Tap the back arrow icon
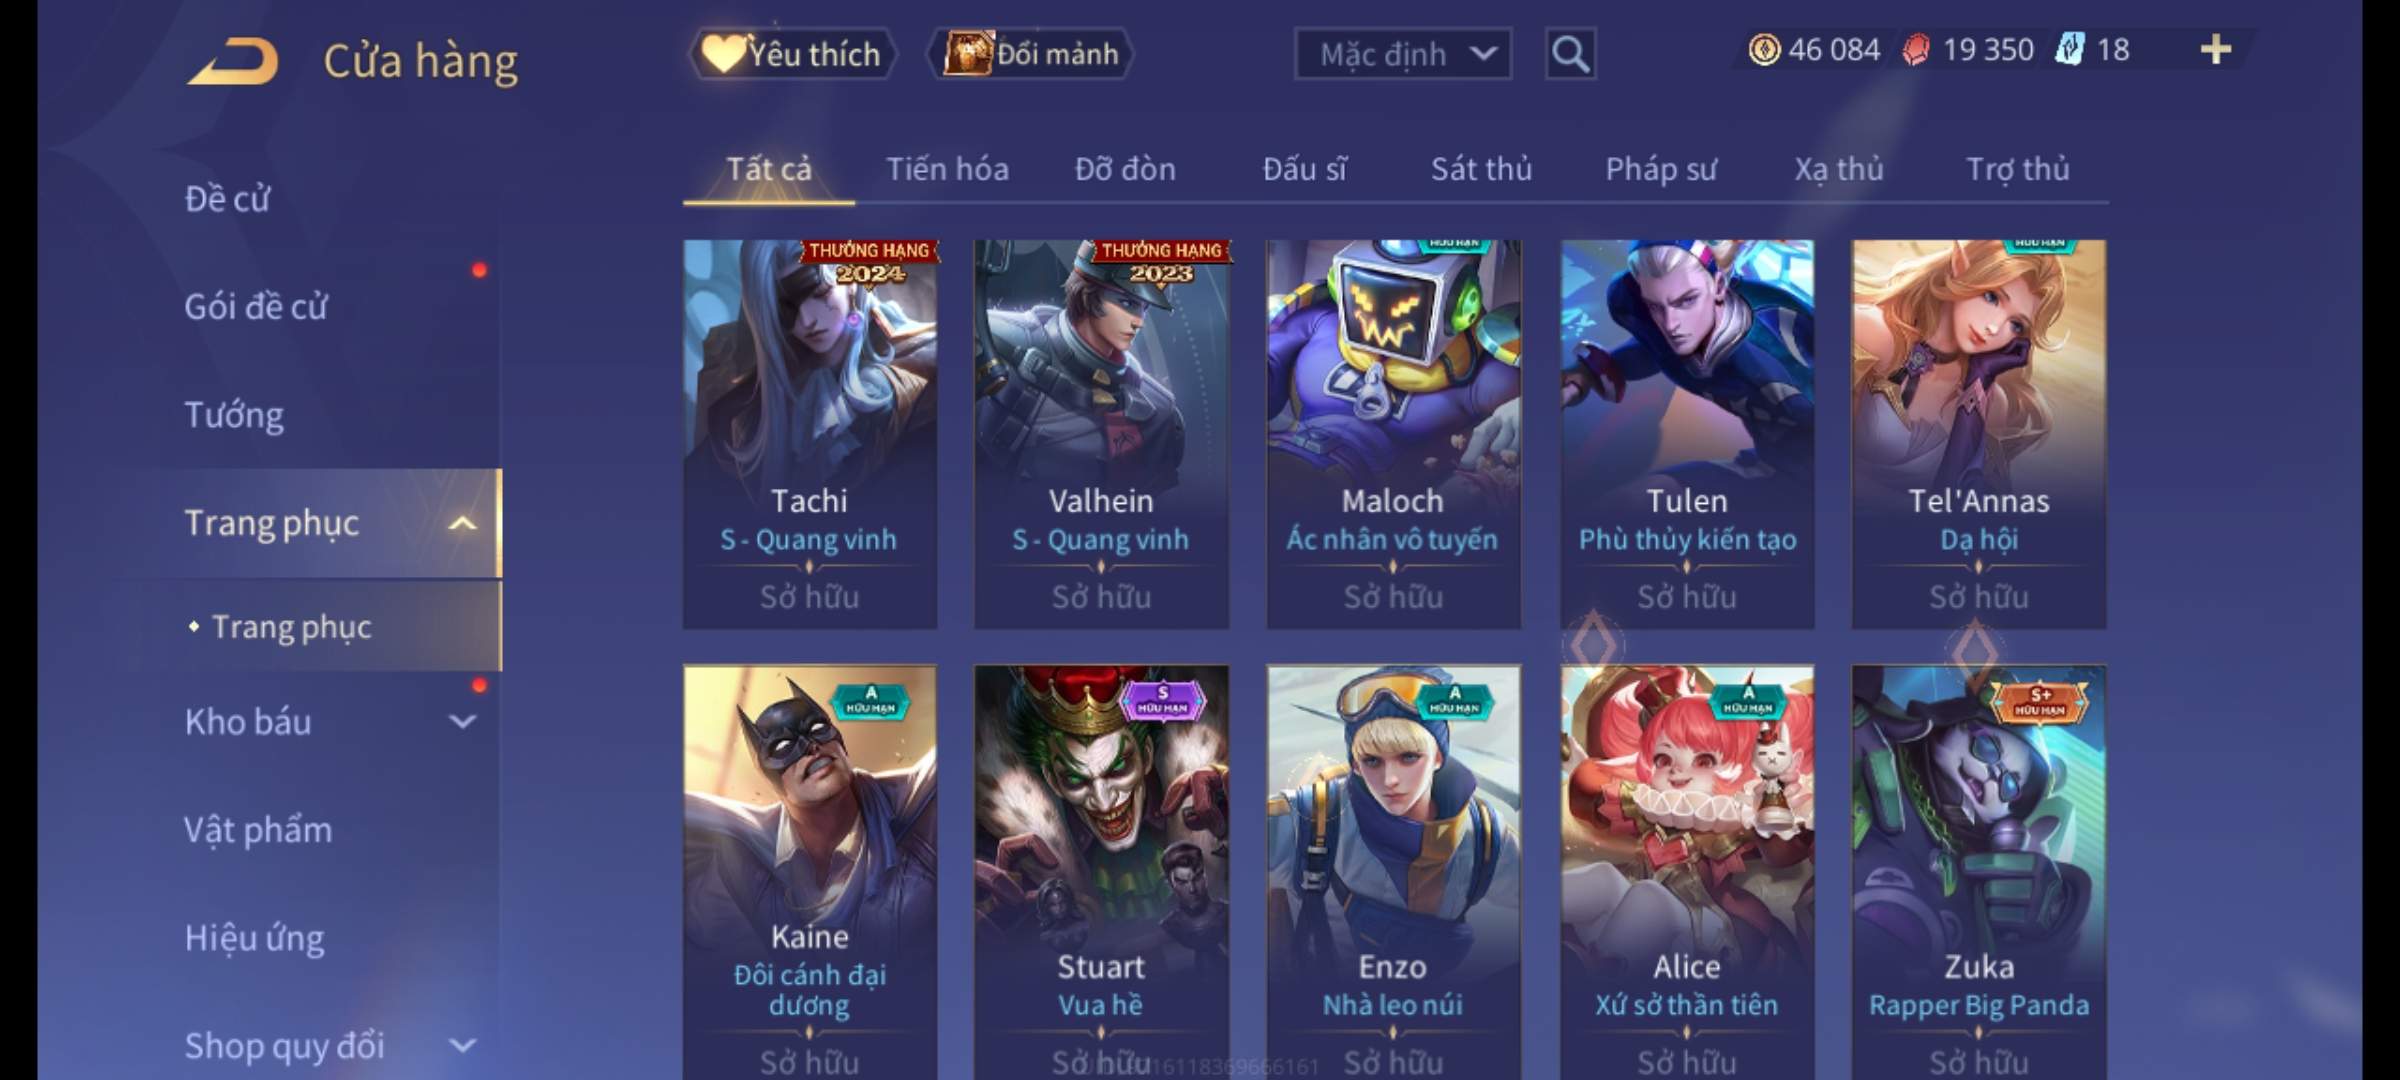The height and width of the screenshot is (1080, 2400). [x=233, y=61]
